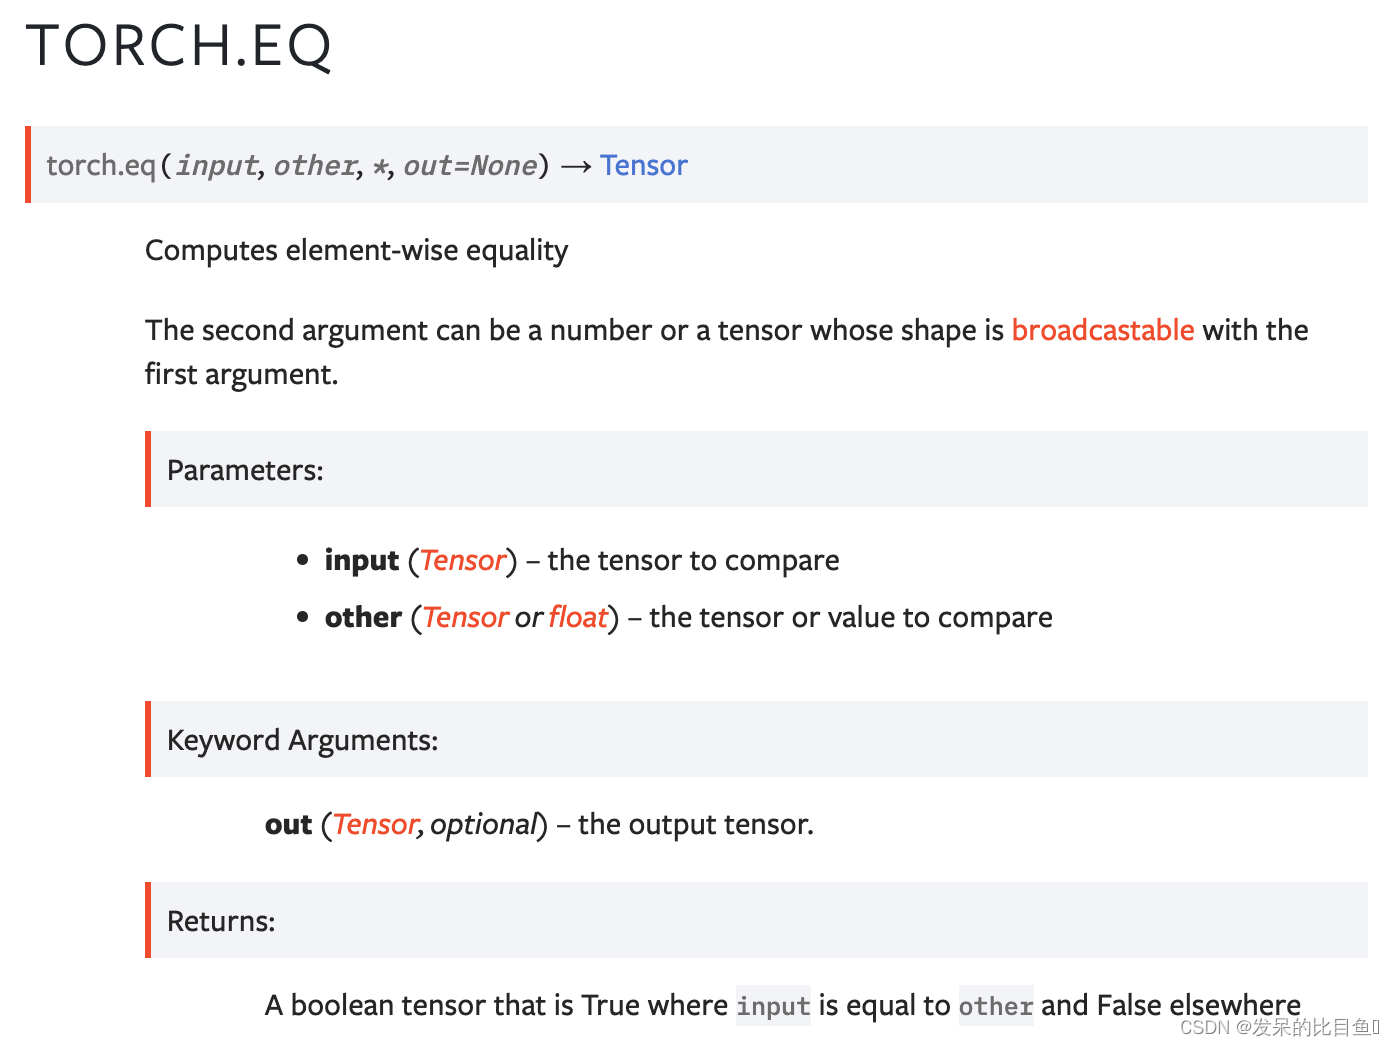Click the bold input parameter name
1394x1046 pixels.
362,560
